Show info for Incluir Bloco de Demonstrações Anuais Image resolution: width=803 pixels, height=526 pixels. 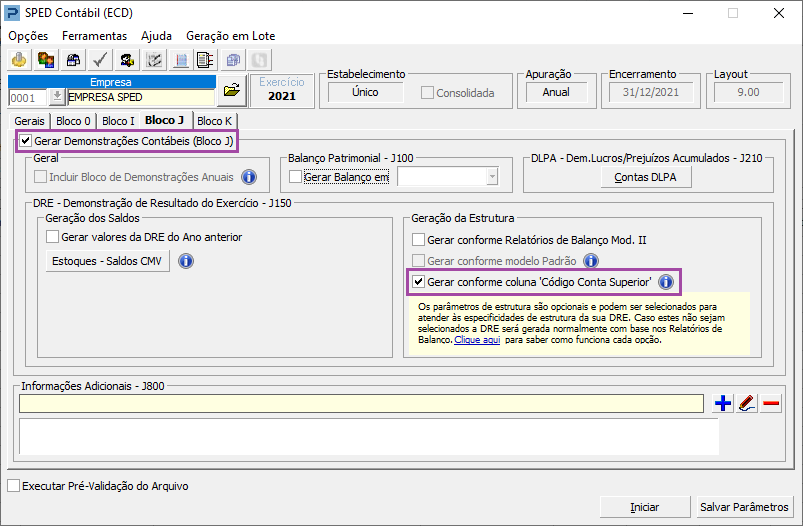[249, 177]
